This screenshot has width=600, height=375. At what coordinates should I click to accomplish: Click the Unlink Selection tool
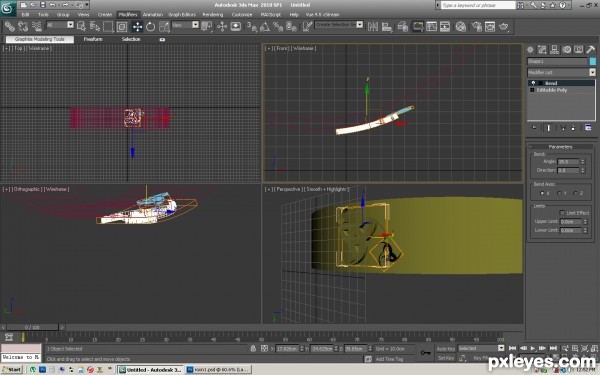[23, 26]
